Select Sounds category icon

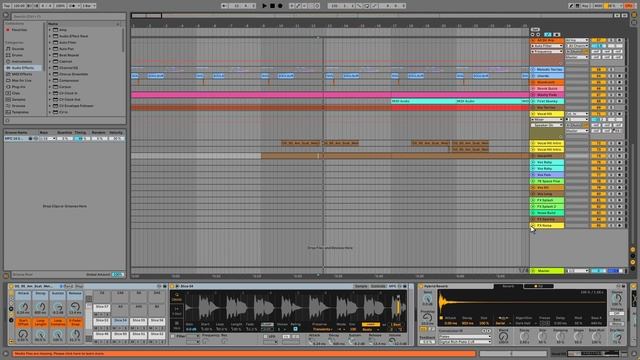click(8, 49)
